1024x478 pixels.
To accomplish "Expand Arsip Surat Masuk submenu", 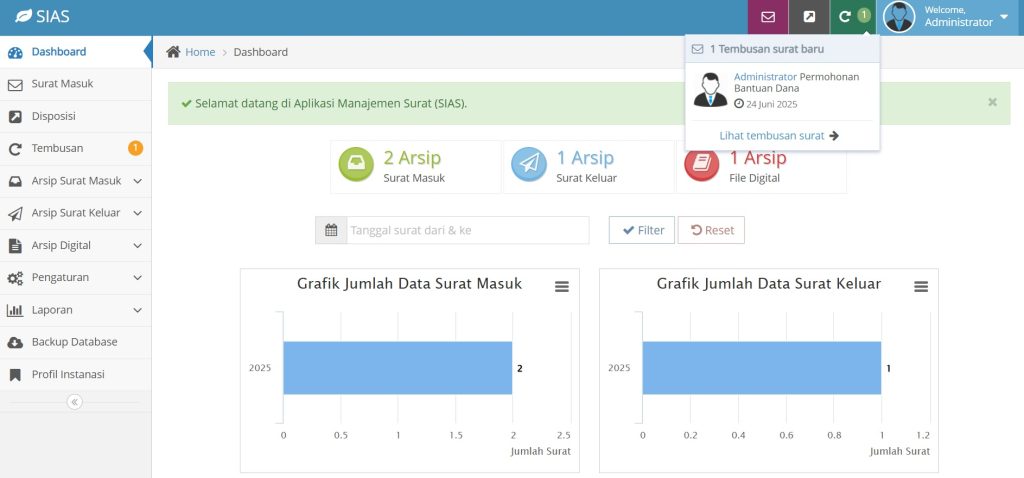I will pos(76,181).
